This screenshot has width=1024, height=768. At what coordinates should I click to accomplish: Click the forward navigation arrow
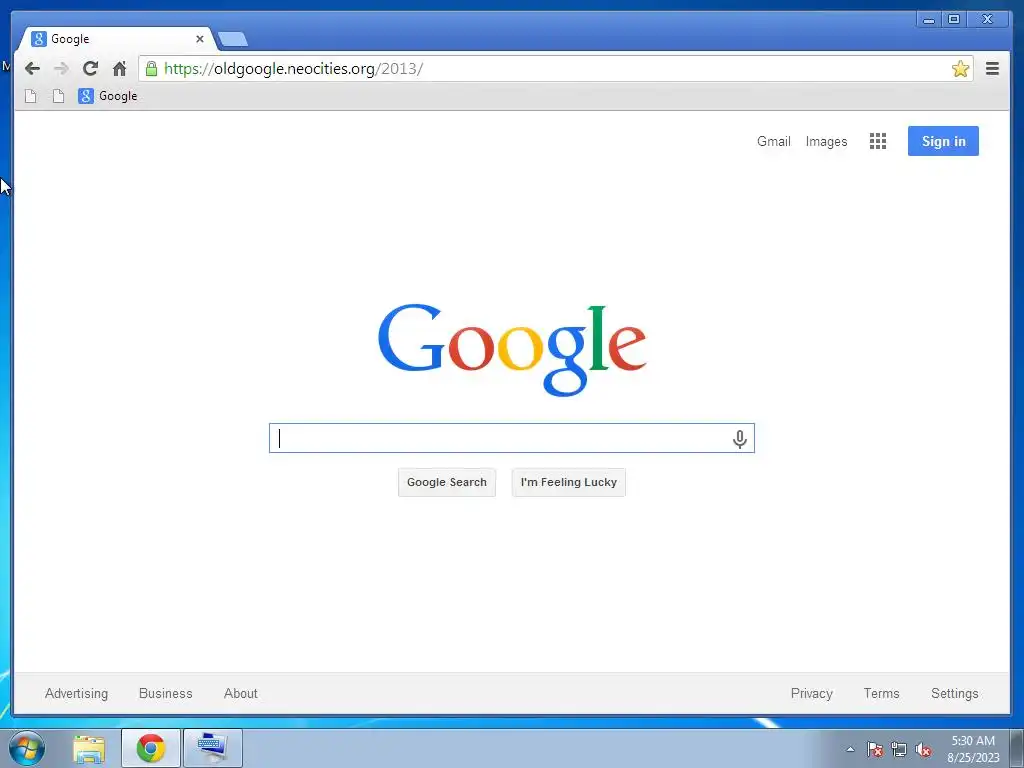point(61,69)
